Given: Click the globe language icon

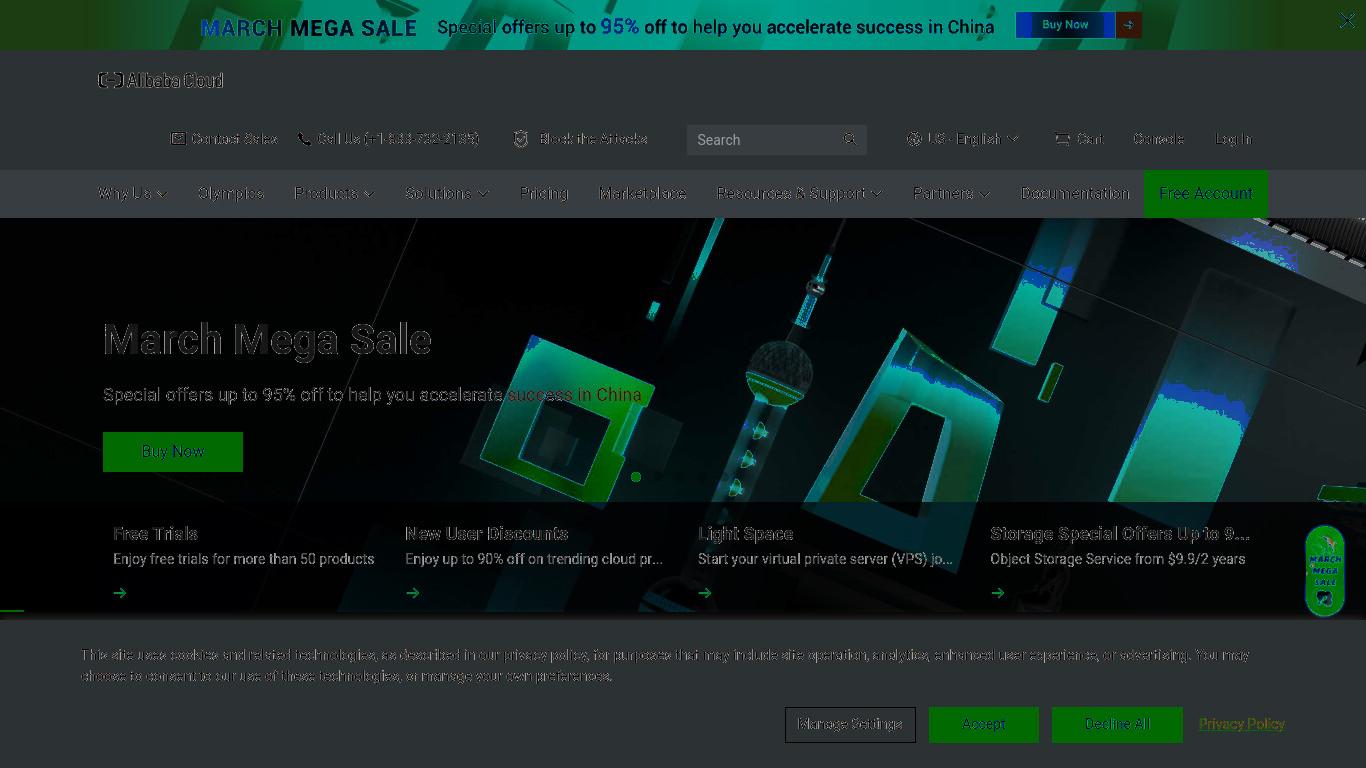Looking at the screenshot, I should point(914,139).
